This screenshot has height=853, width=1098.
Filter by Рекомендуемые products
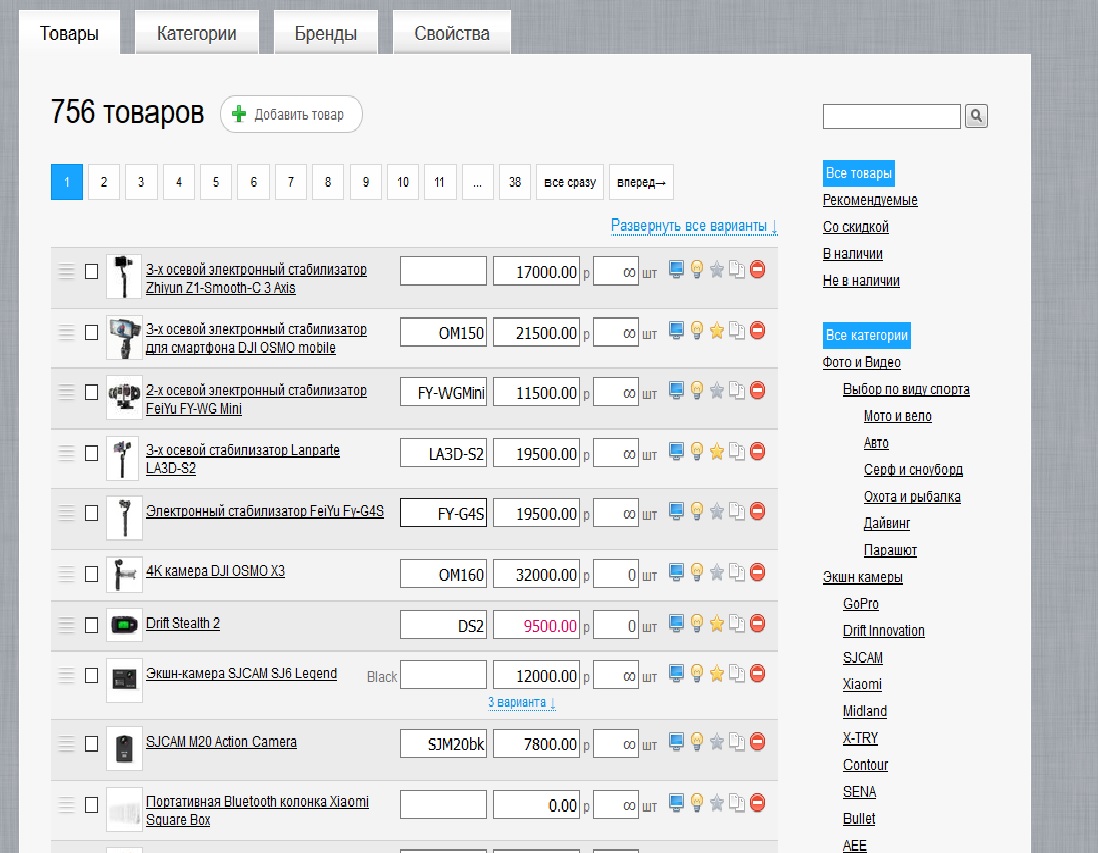tap(870, 200)
